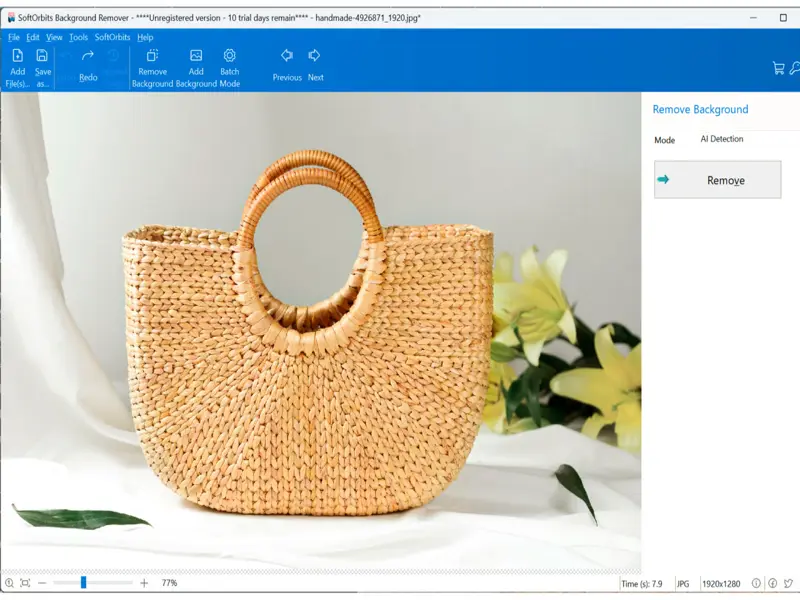Open the shopping cart purchase icon
The image size is (800, 600).
[778, 68]
